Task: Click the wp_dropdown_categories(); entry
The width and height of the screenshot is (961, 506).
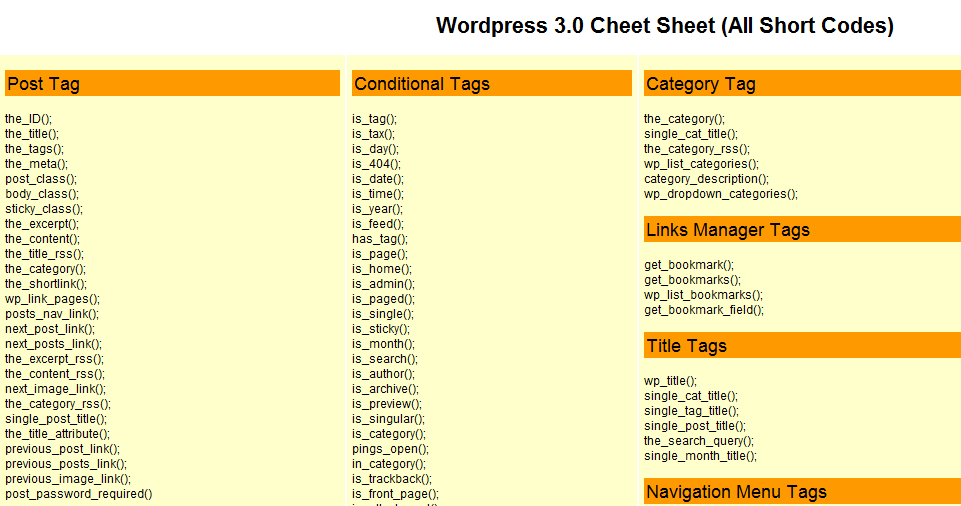Action: point(721,194)
